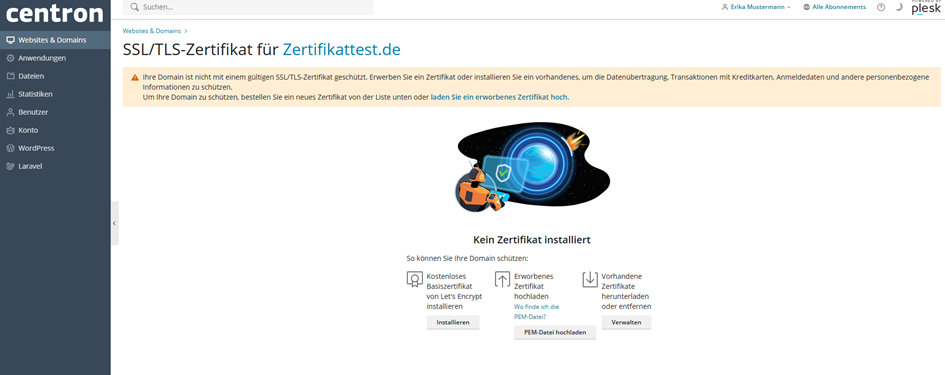The image size is (945, 375).
Task: Collapse the sidebar with the arrow handle
Action: pos(115,223)
